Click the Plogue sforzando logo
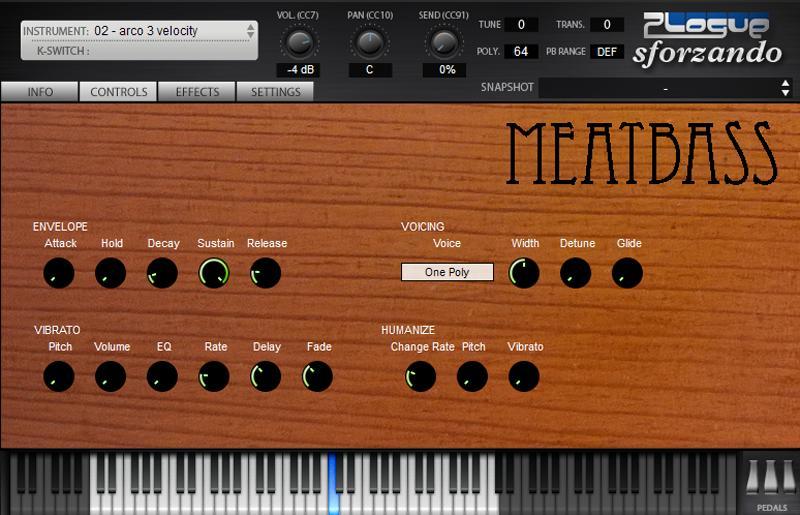The width and height of the screenshot is (800, 515). click(707, 40)
